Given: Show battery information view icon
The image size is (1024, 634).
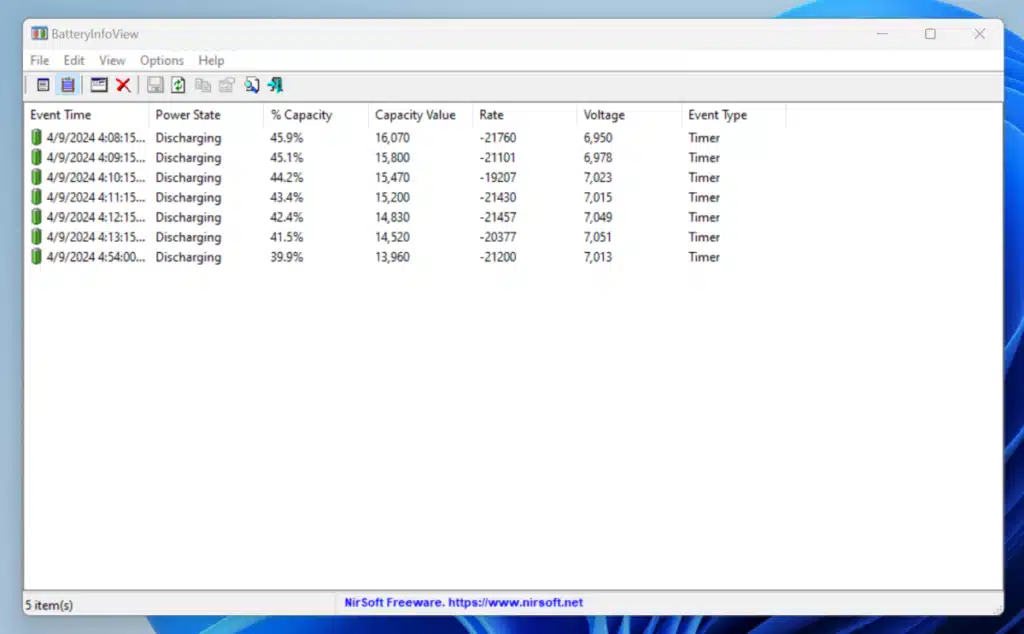Looking at the screenshot, I should (43, 85).
